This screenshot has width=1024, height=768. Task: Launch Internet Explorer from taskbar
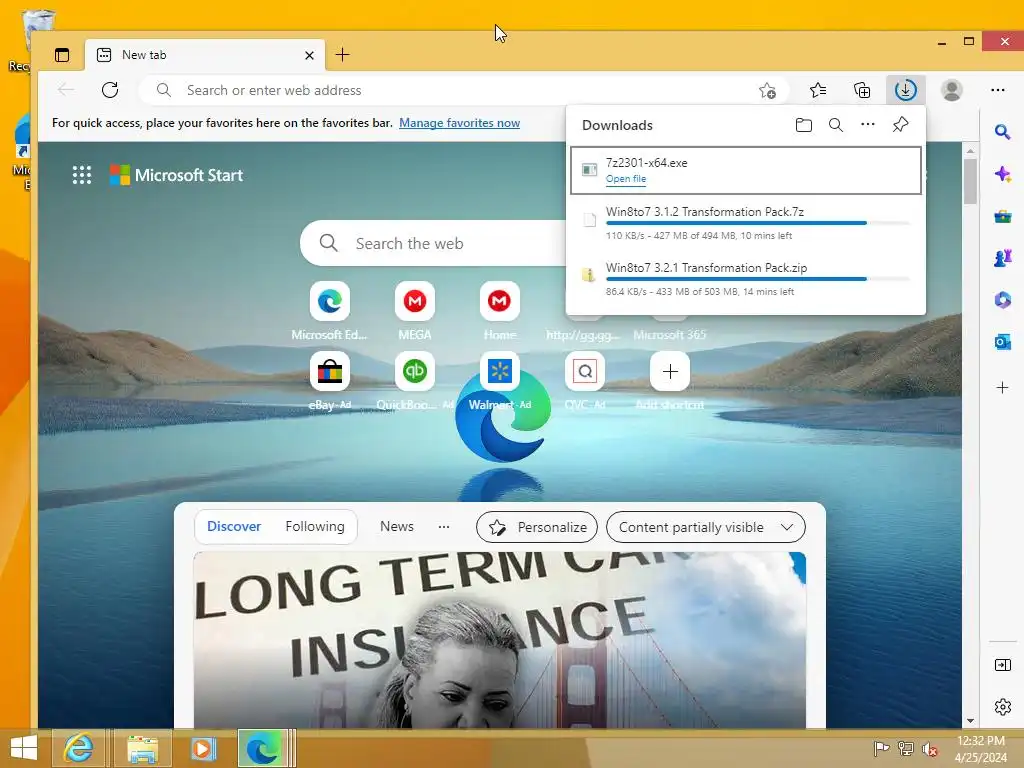[x=78, y=748]
